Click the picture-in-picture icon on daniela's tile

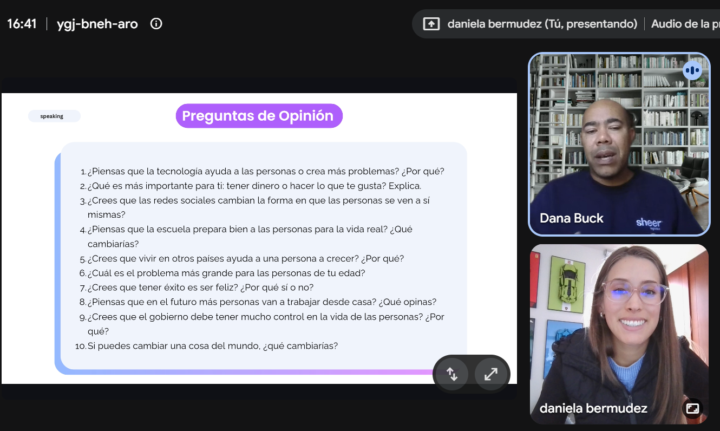692,408
